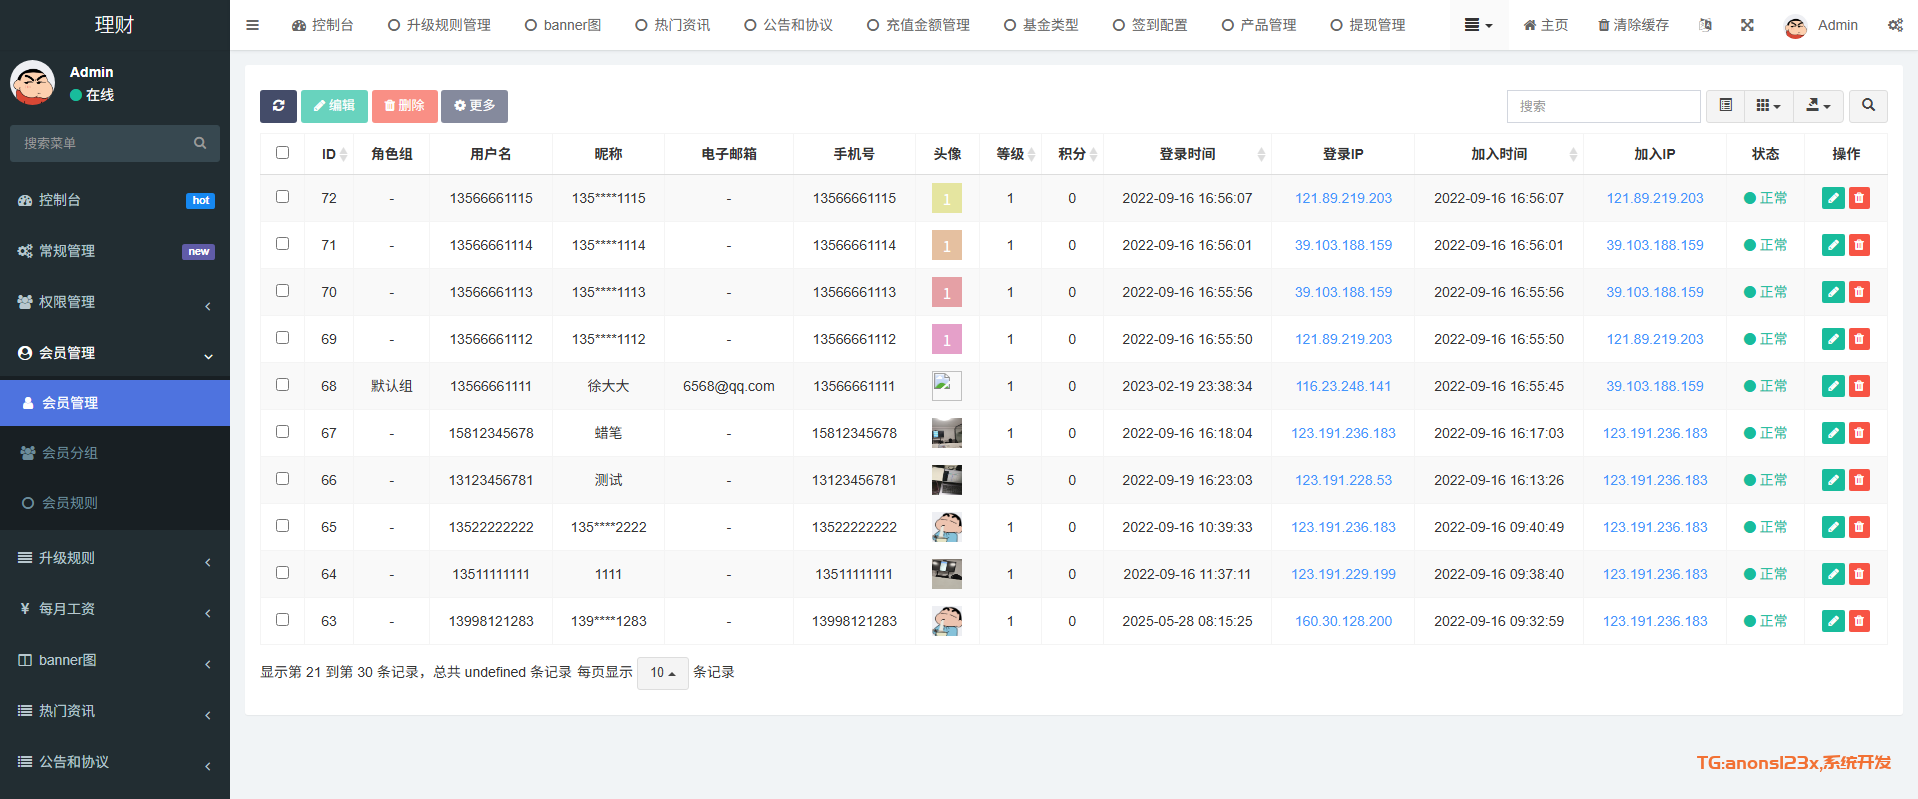Screen dimensions: 1918x799
Task: Expand the 权限管理 sidebar menu
Action: (115, 302)
